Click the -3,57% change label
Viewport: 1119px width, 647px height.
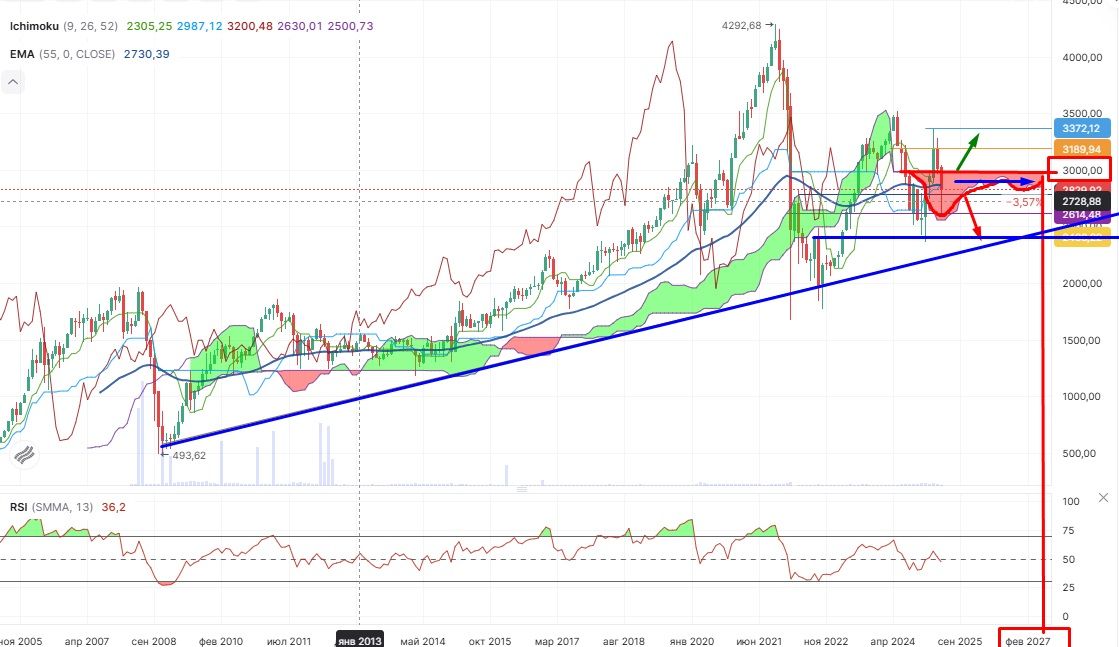click(x=1025, y=202)
